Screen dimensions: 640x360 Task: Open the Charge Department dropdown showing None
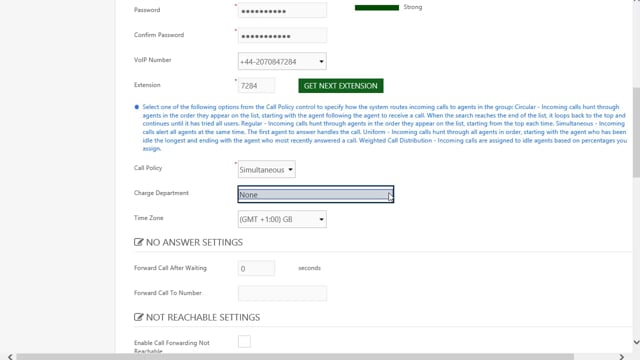[x=316, y=194]
